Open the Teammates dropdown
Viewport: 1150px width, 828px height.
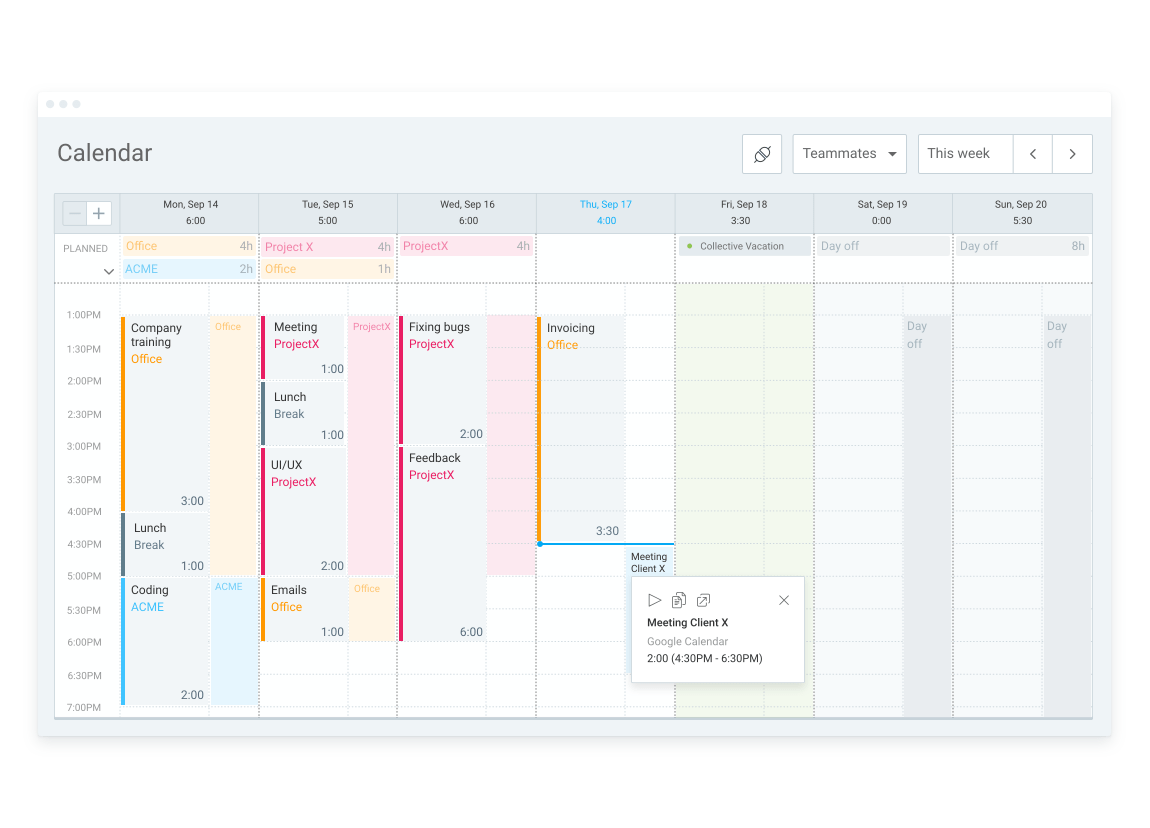pyautogui.click(x=849, y=154)
